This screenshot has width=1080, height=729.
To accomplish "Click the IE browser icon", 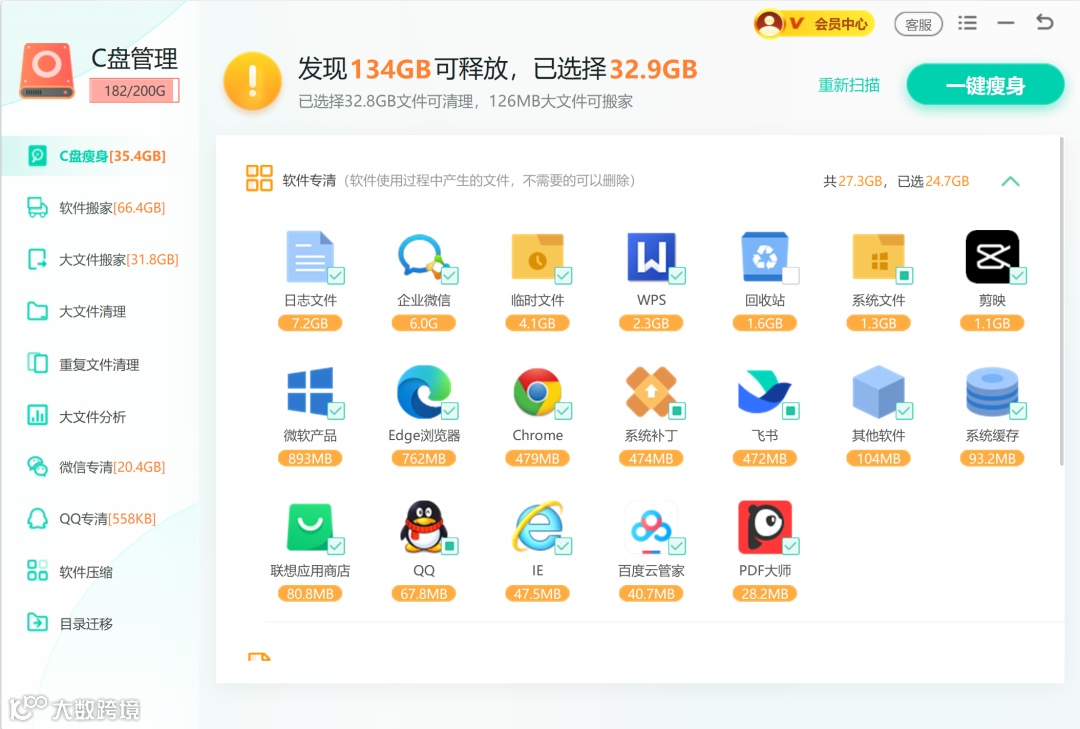I will (x=537, y=527).
